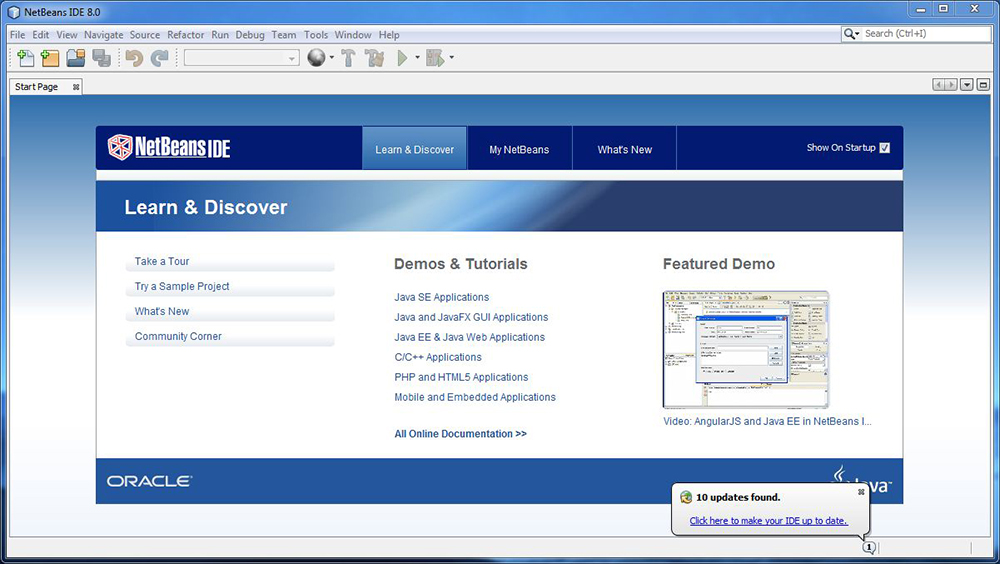Open the Java SE Applications link
Viewport: 1000px width, 564px height.
coord(441,297)
